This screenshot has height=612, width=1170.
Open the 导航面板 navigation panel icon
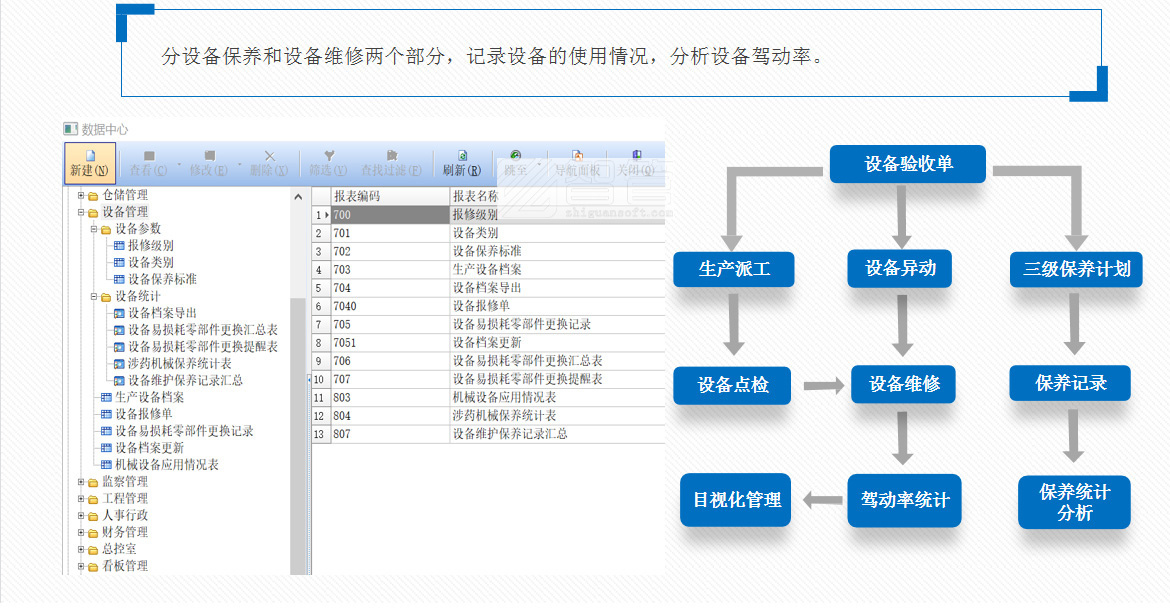(x=577, y=163)
